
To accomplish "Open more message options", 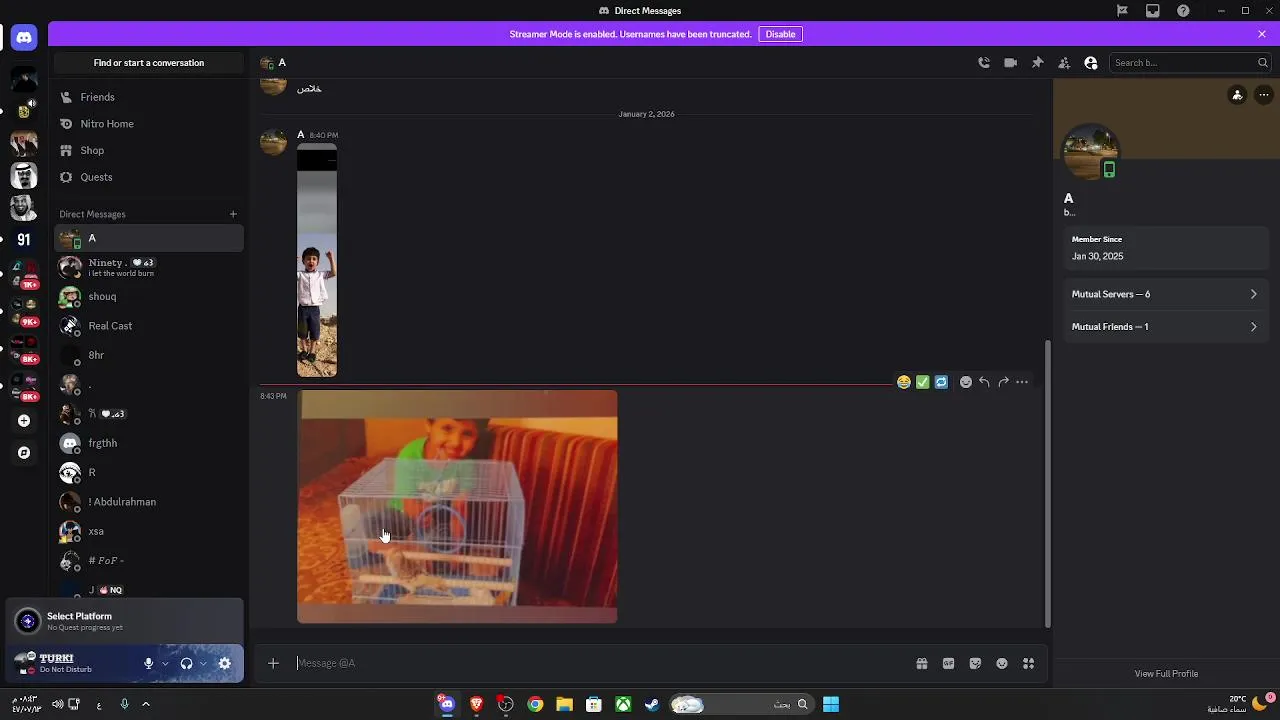I will point(1022,382).
